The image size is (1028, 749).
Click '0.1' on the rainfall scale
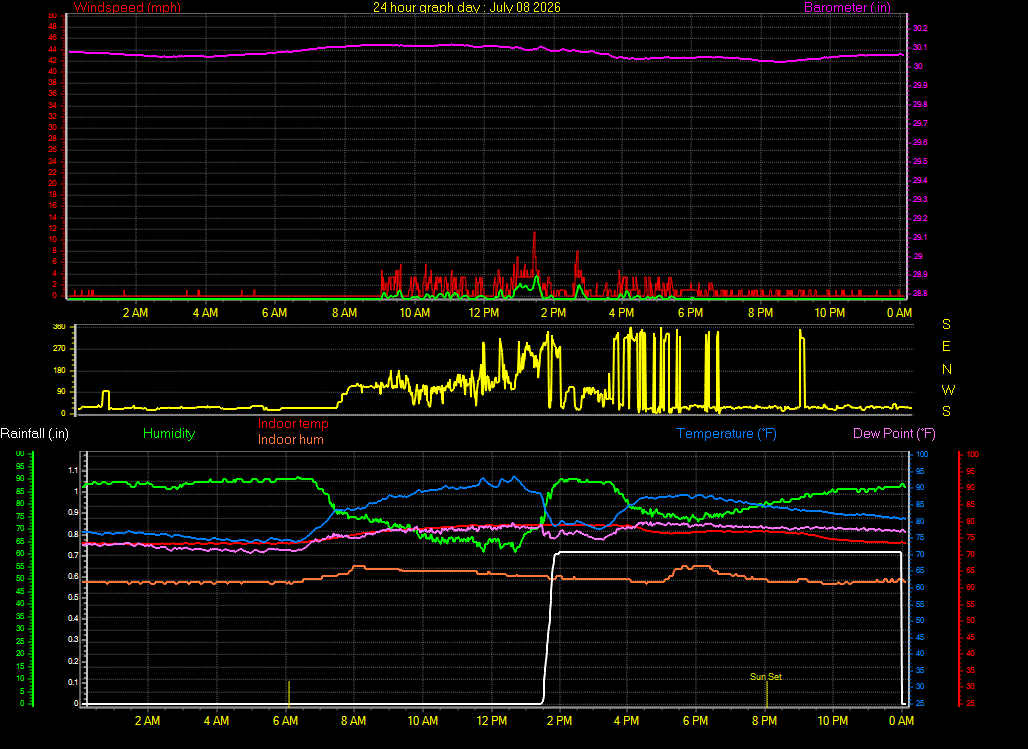point(71,682)
